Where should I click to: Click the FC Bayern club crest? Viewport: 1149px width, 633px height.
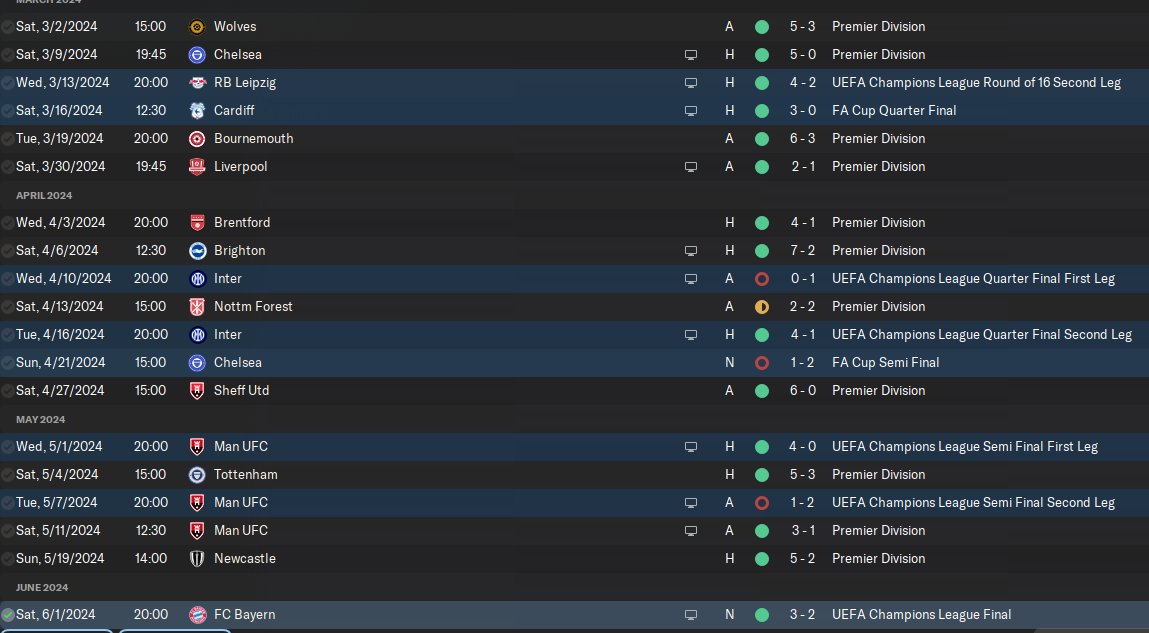point(197,615)
